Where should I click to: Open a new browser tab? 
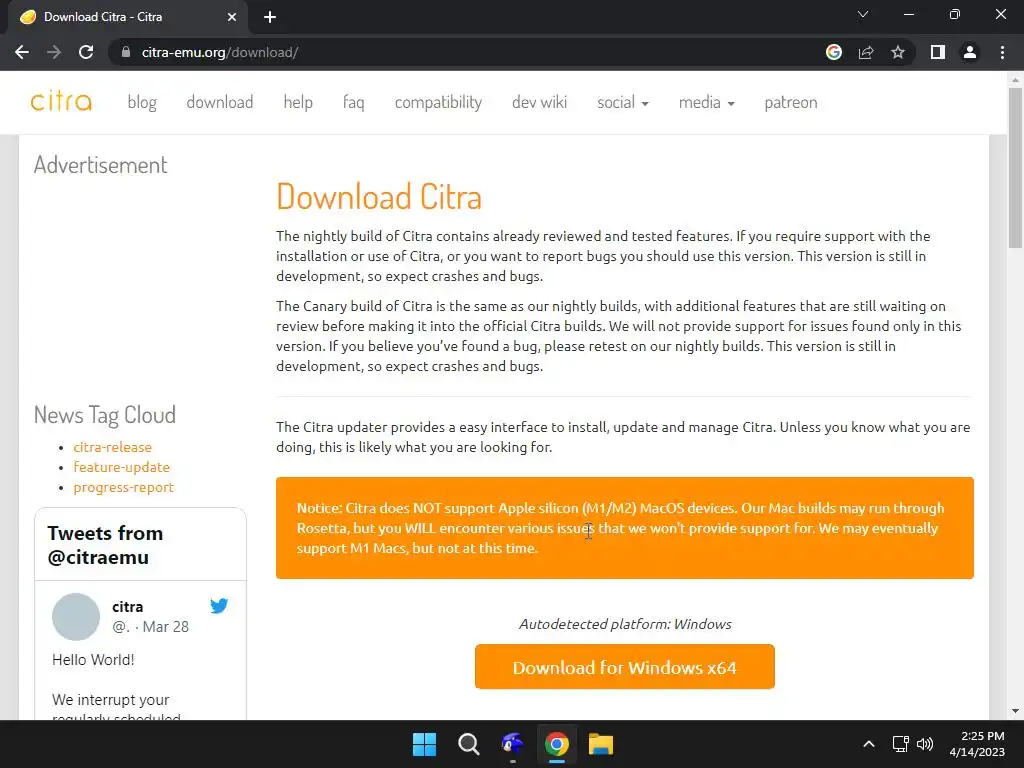point(270,17)
